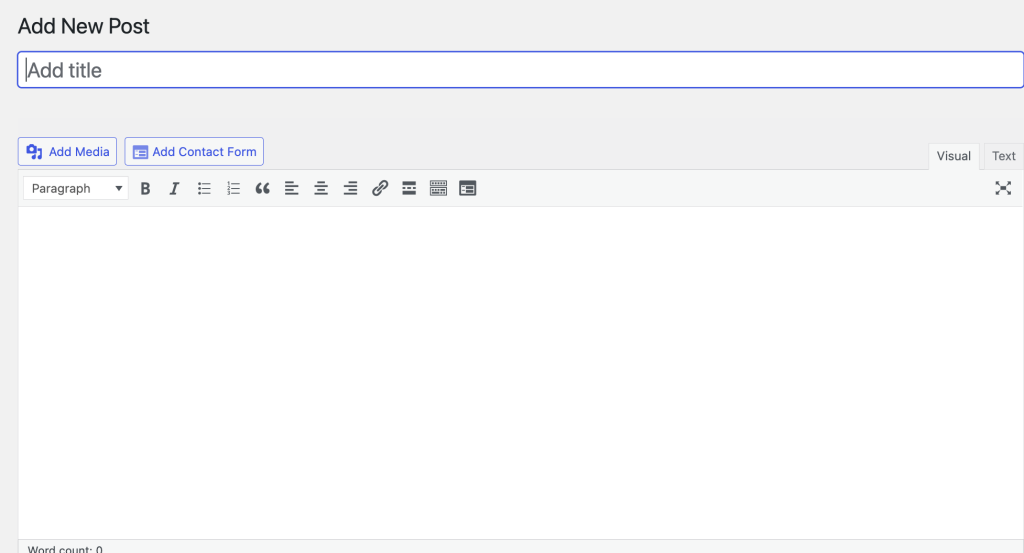Align text to the left

(292, 188)
